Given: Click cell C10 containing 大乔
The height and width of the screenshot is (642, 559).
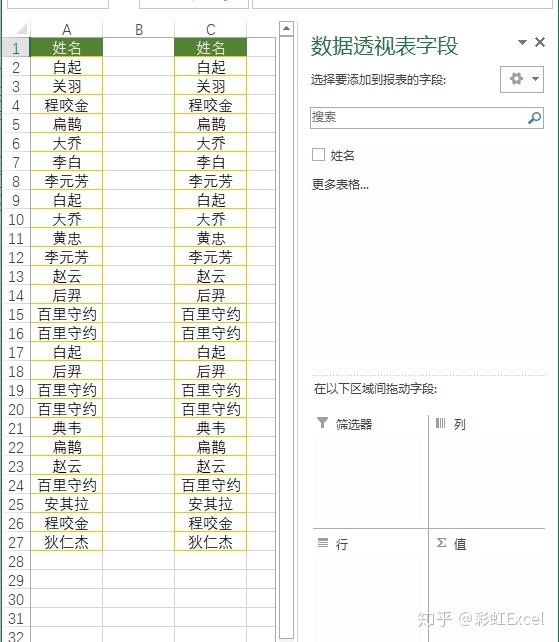Looking at the screenshot, I should tap(210, 219).
